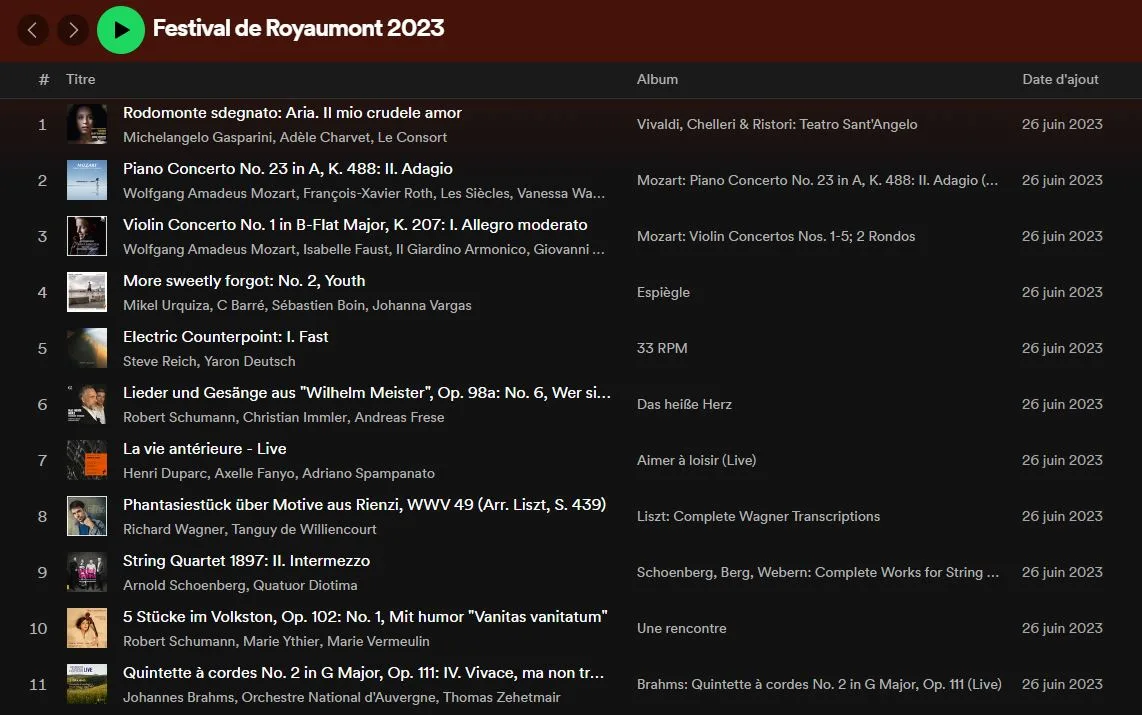Play the Festival de Royaumont 2023 playlist
1142x715 pixels.
tap(121, 30)
